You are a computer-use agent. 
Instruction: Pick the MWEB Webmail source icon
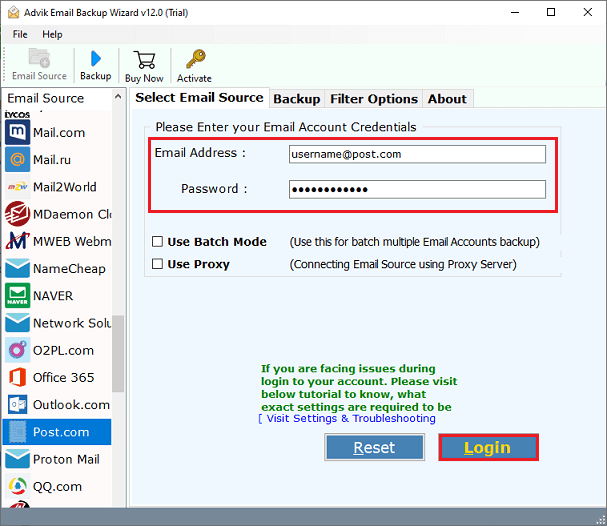[x=17, y=241]
